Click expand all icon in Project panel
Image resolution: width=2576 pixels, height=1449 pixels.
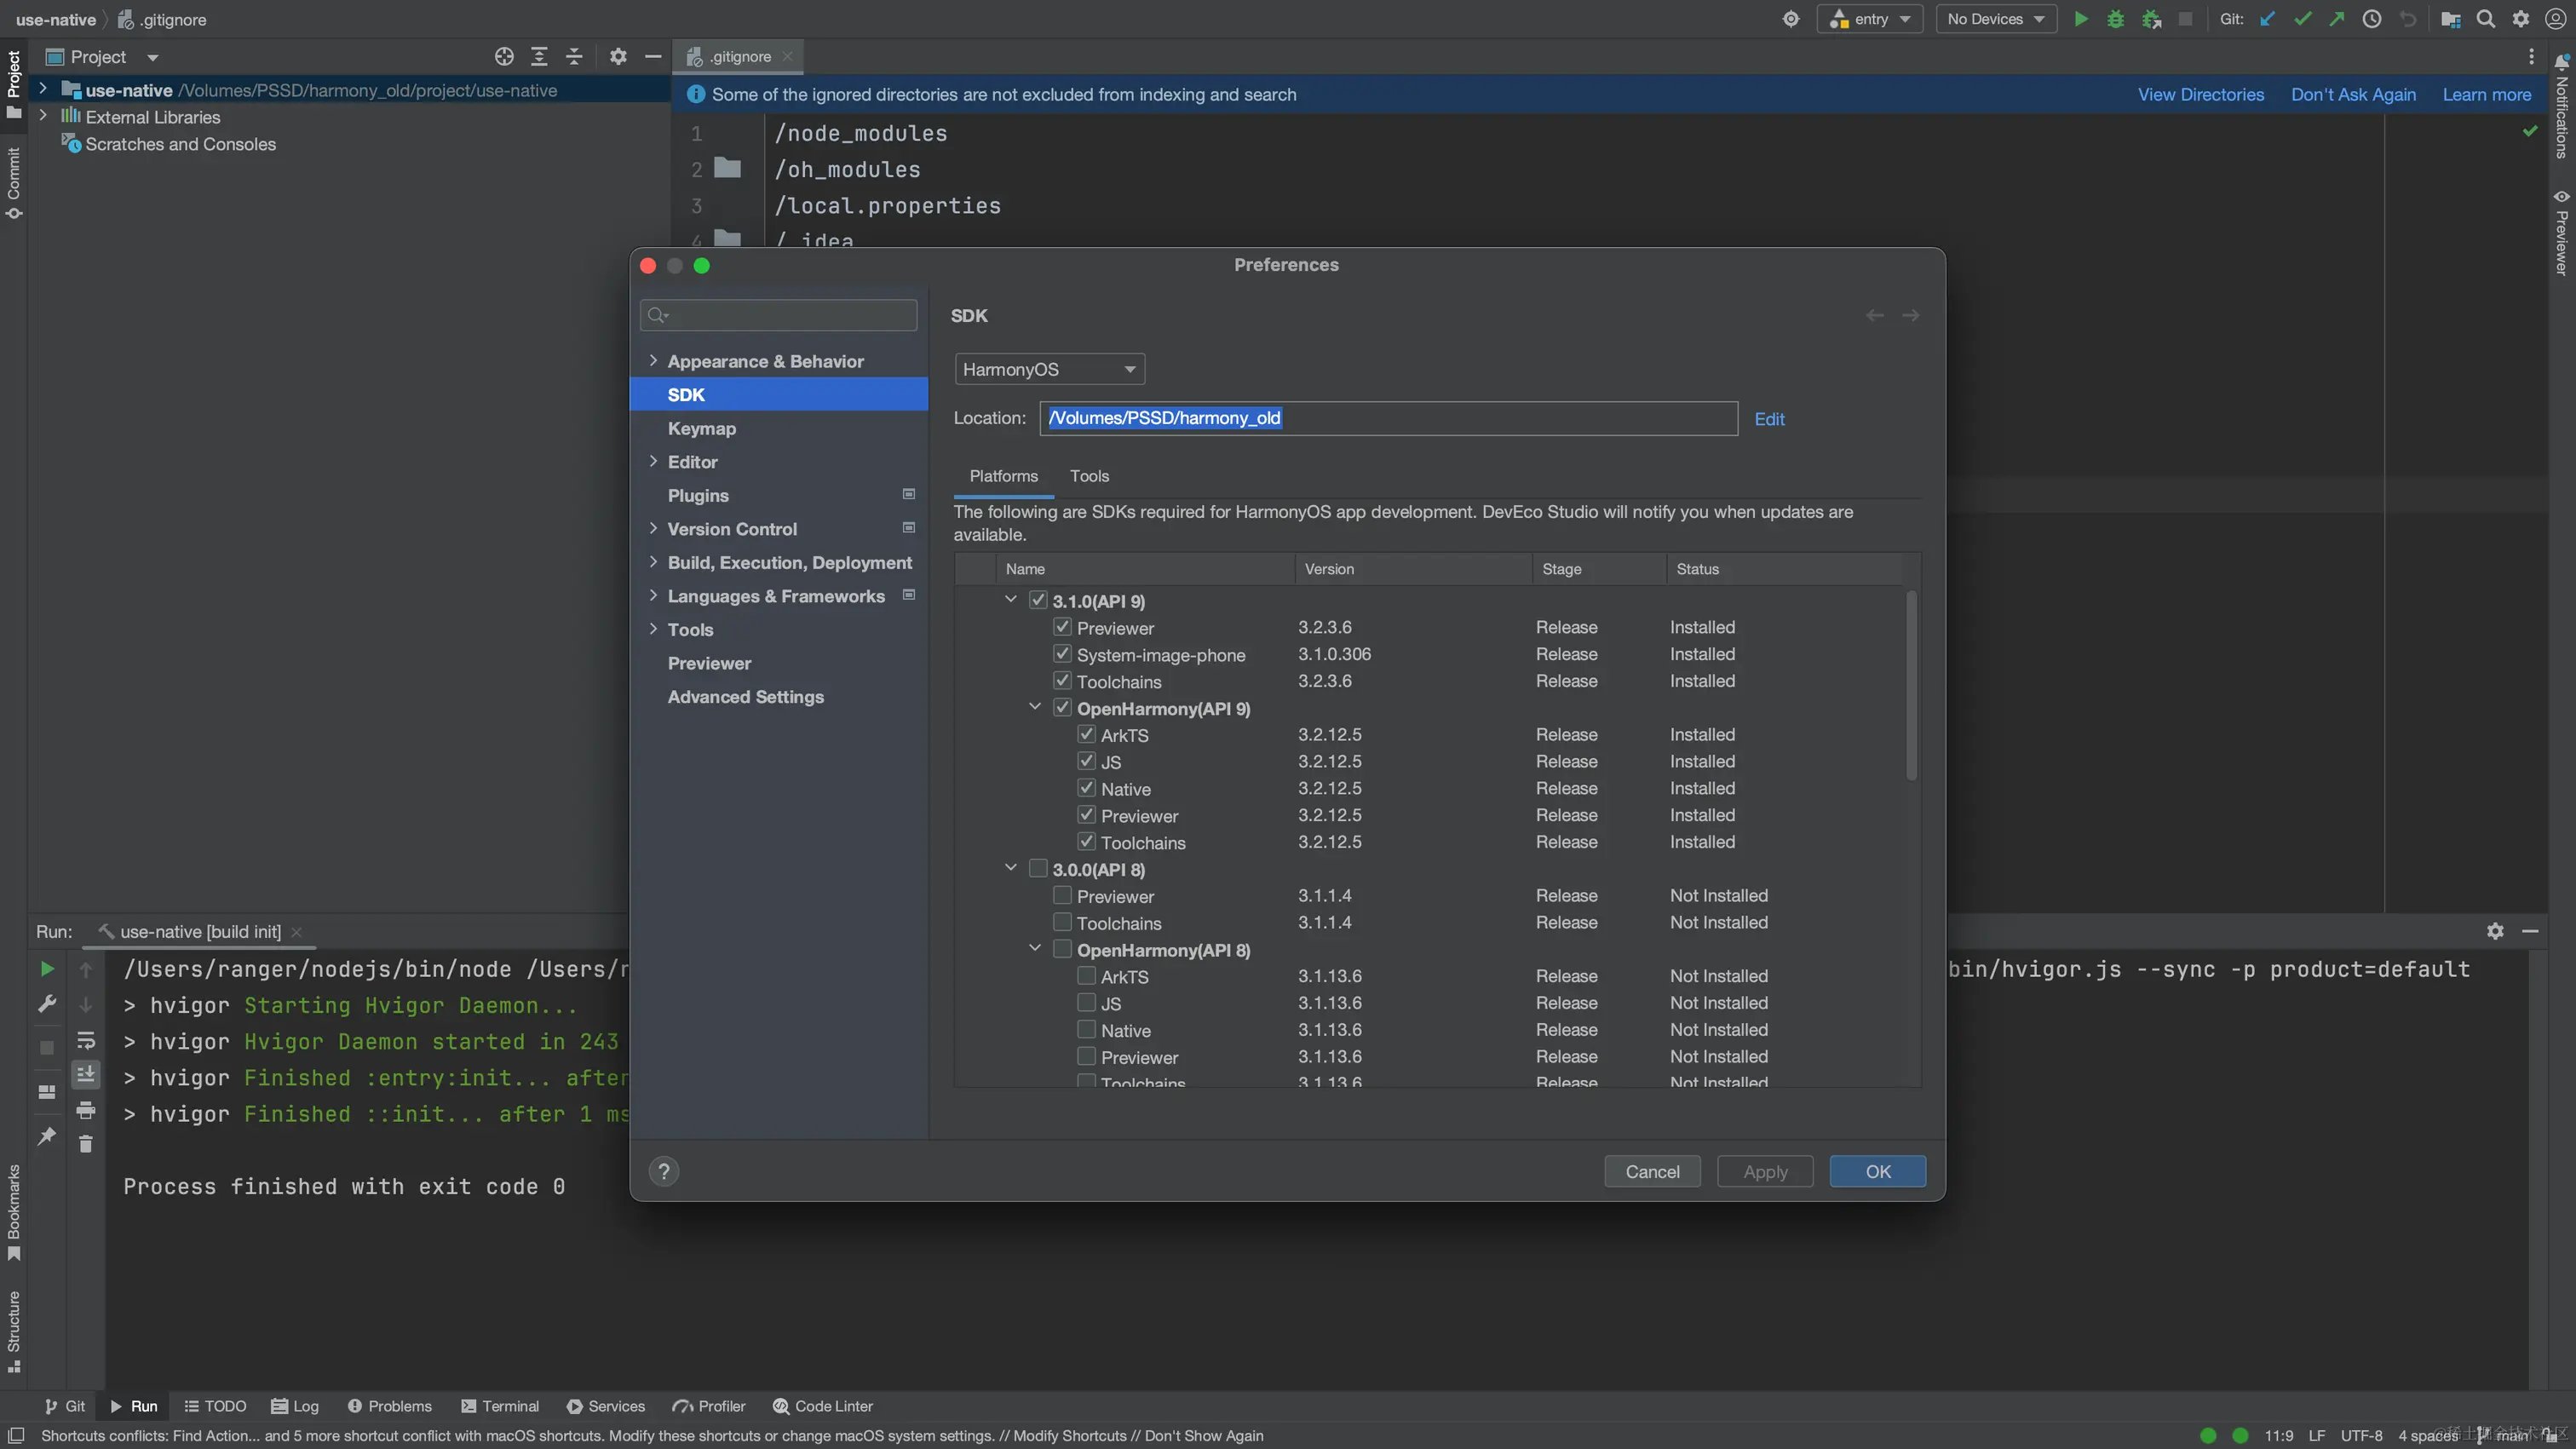pos(539,57)
